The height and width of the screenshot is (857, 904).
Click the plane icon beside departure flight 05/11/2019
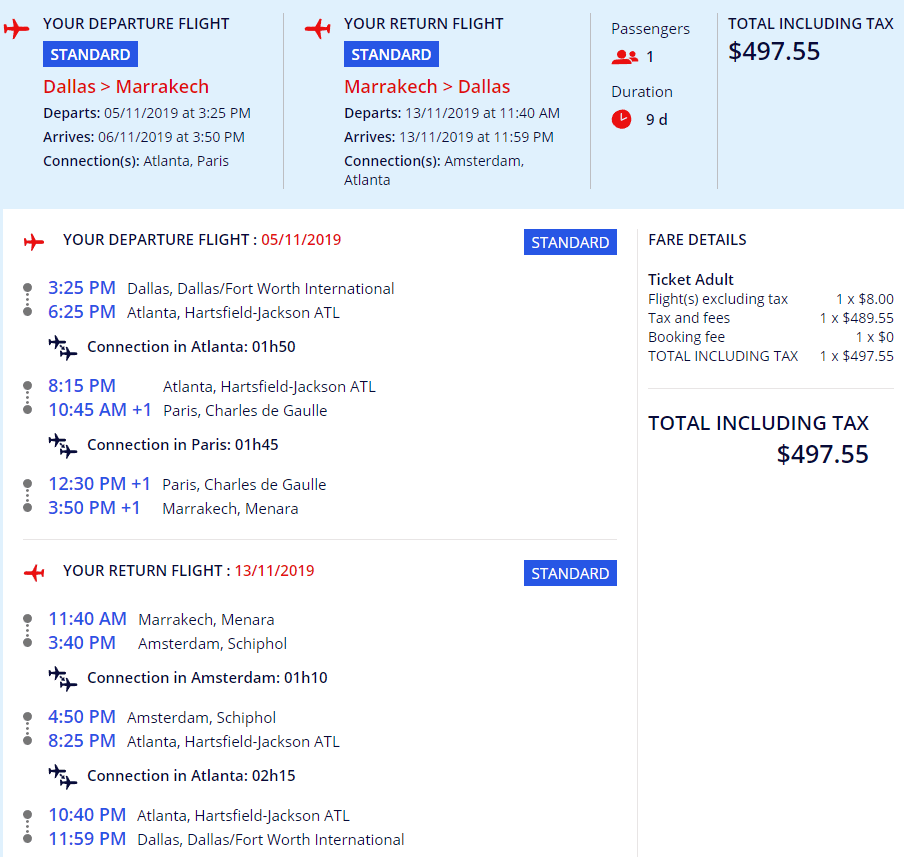[x=34, y=242]
